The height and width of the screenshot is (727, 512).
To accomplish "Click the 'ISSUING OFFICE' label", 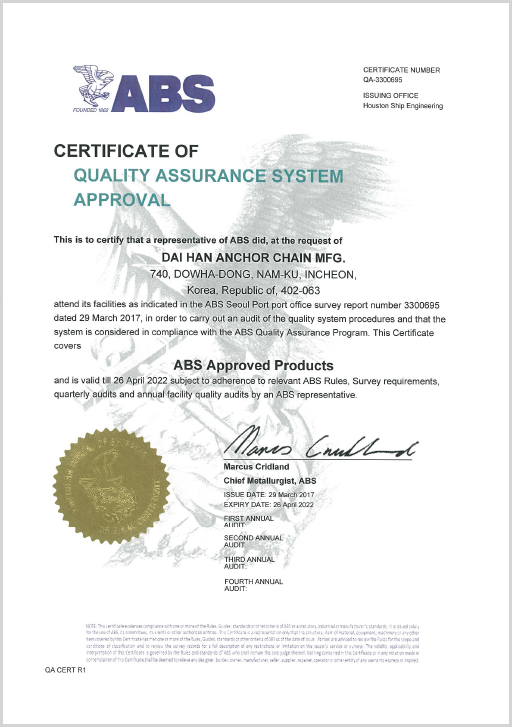I will 390,96.
